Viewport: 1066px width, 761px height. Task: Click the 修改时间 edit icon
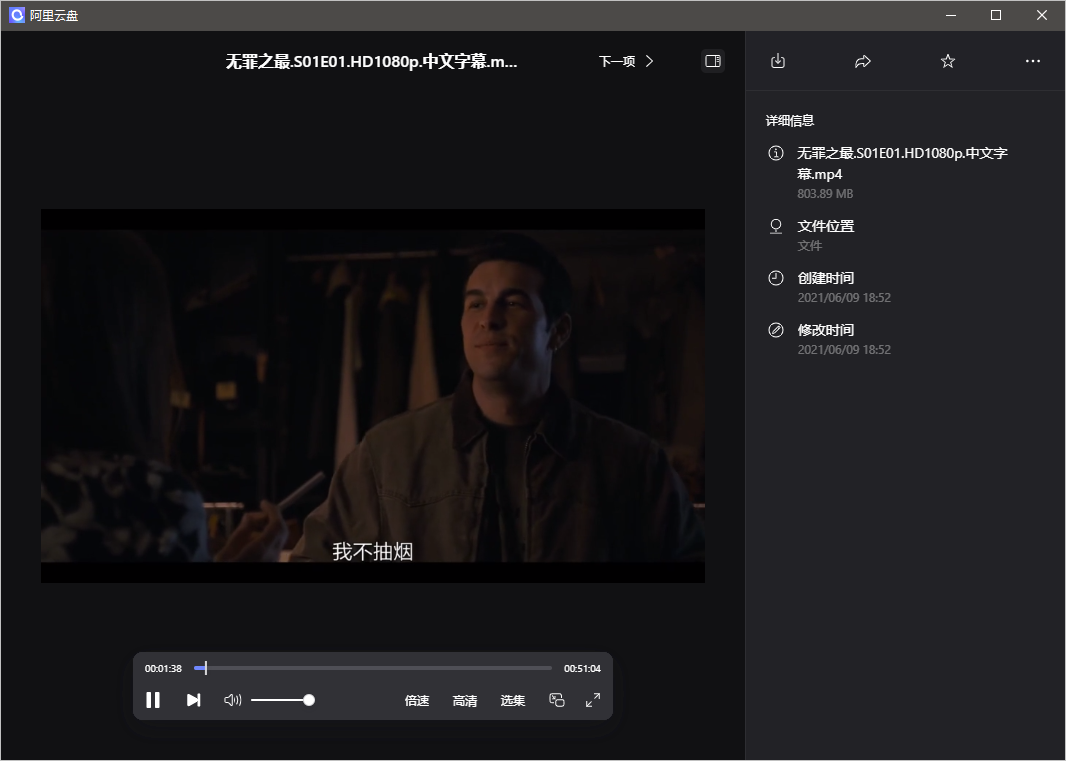coord(776,330)
